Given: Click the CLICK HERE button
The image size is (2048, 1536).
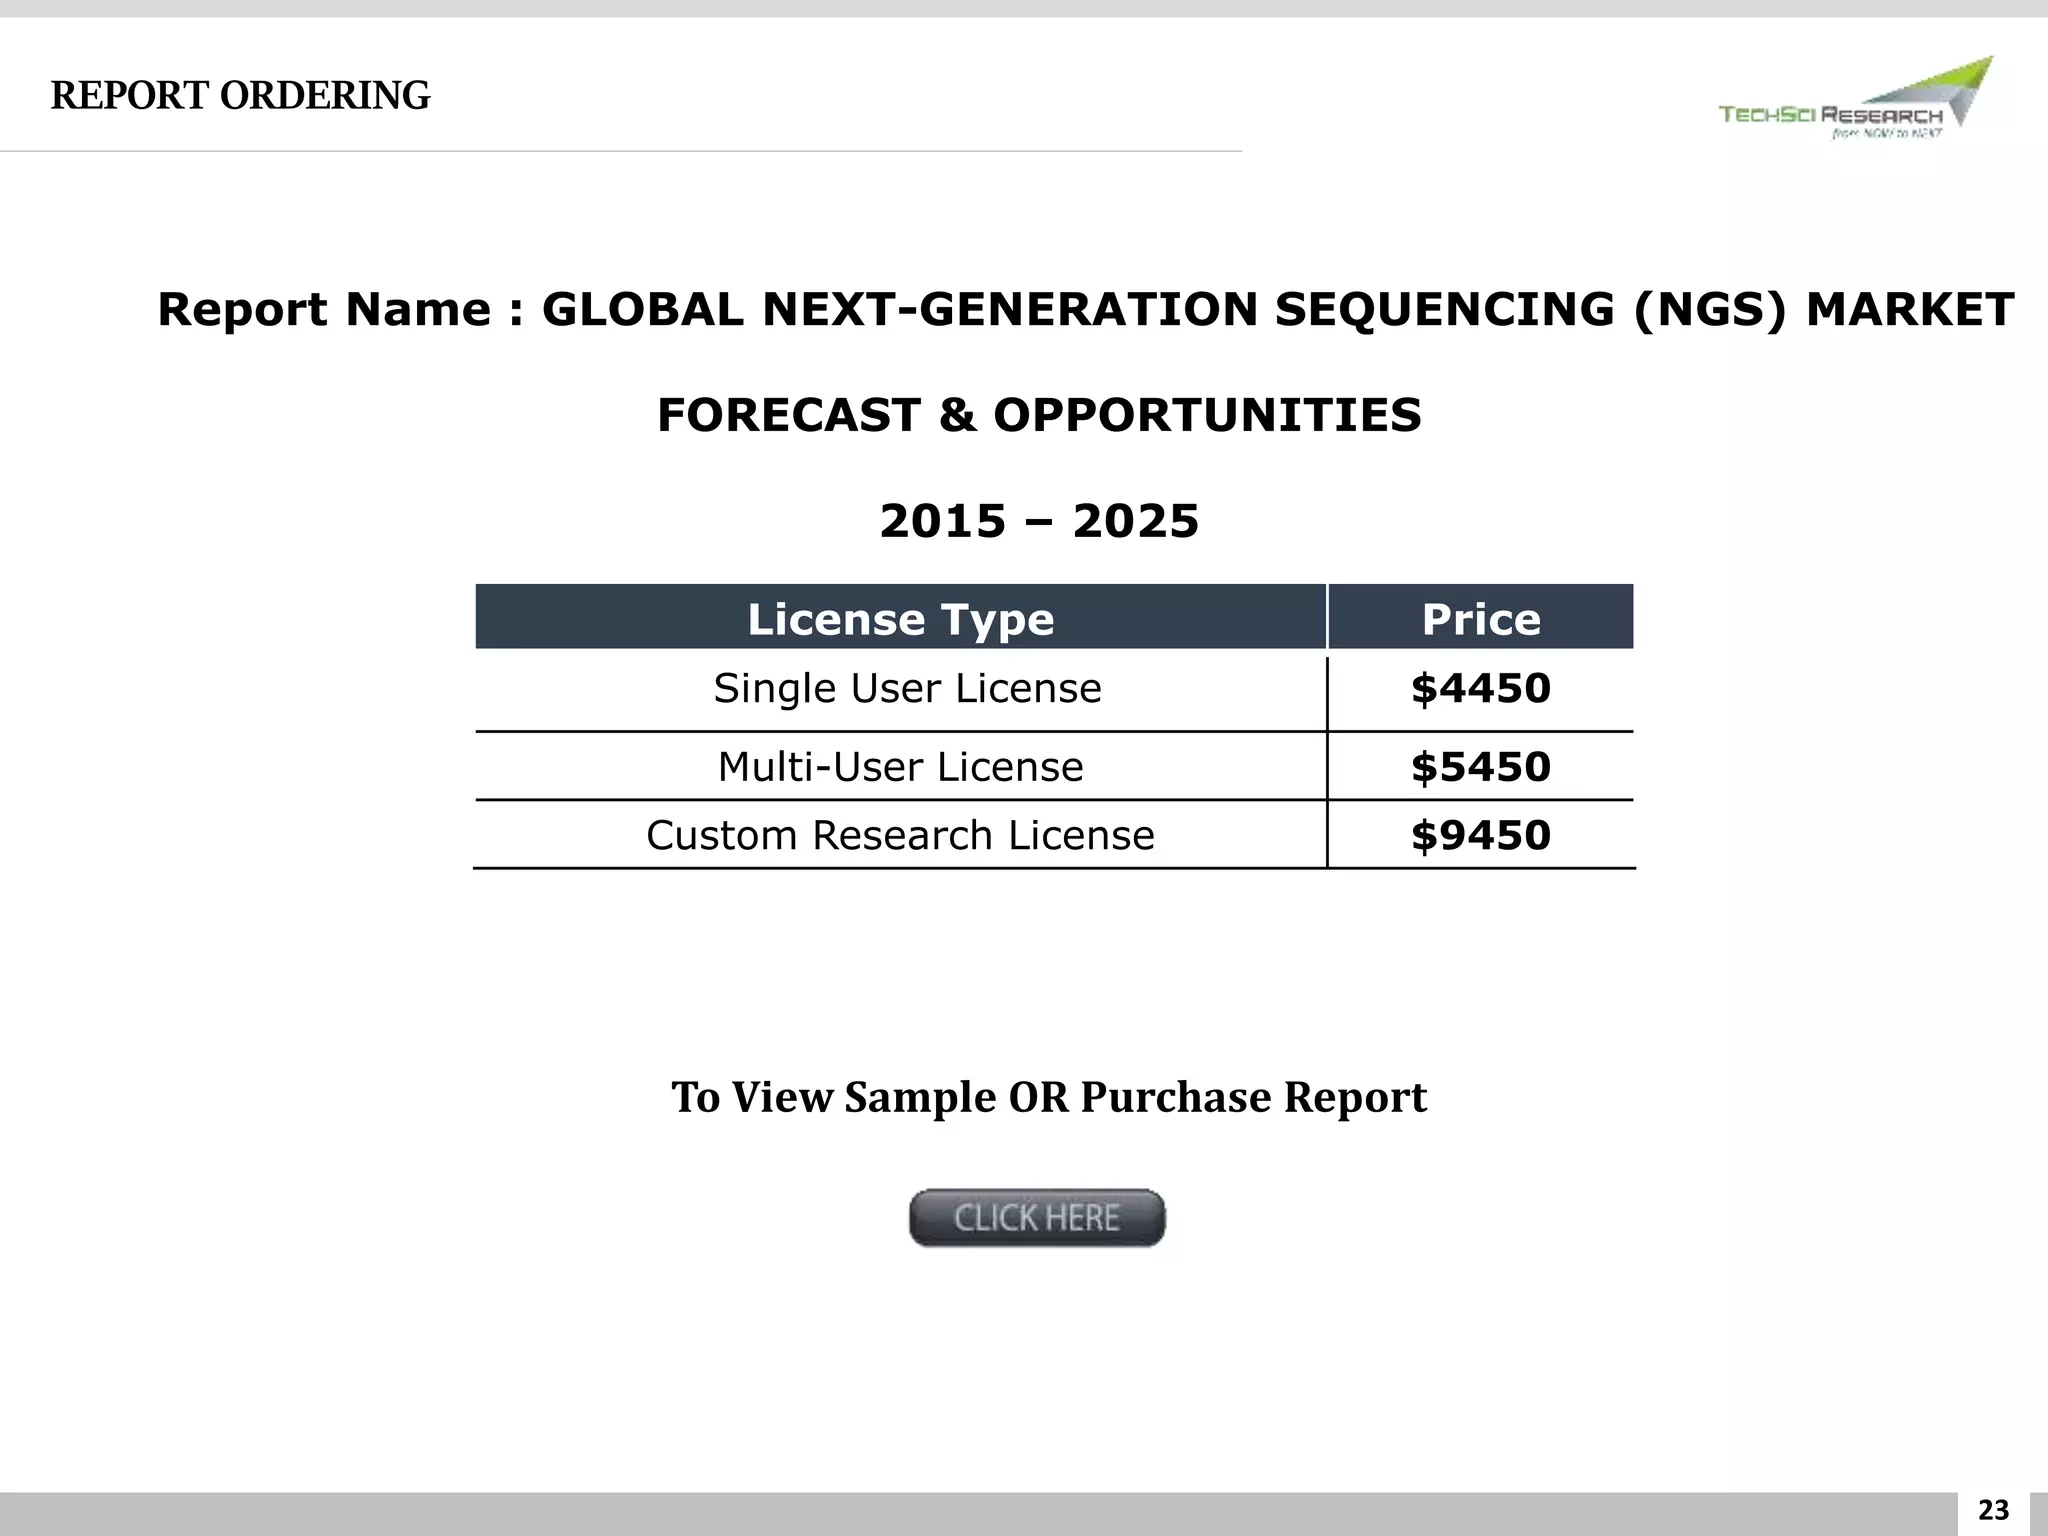Looking at the screenshot, I should (x=1037, y=1217).
